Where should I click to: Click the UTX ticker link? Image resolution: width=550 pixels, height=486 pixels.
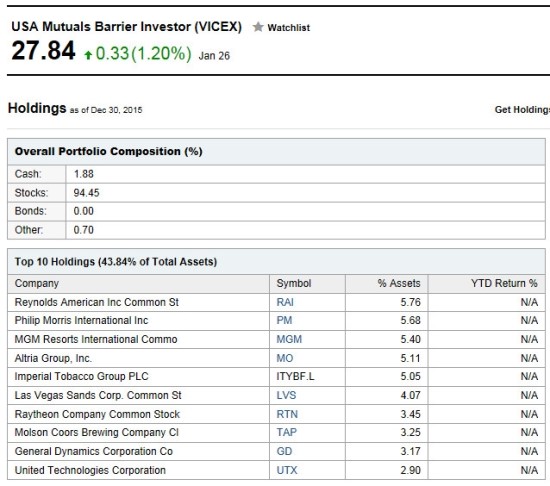coord(287,471)
